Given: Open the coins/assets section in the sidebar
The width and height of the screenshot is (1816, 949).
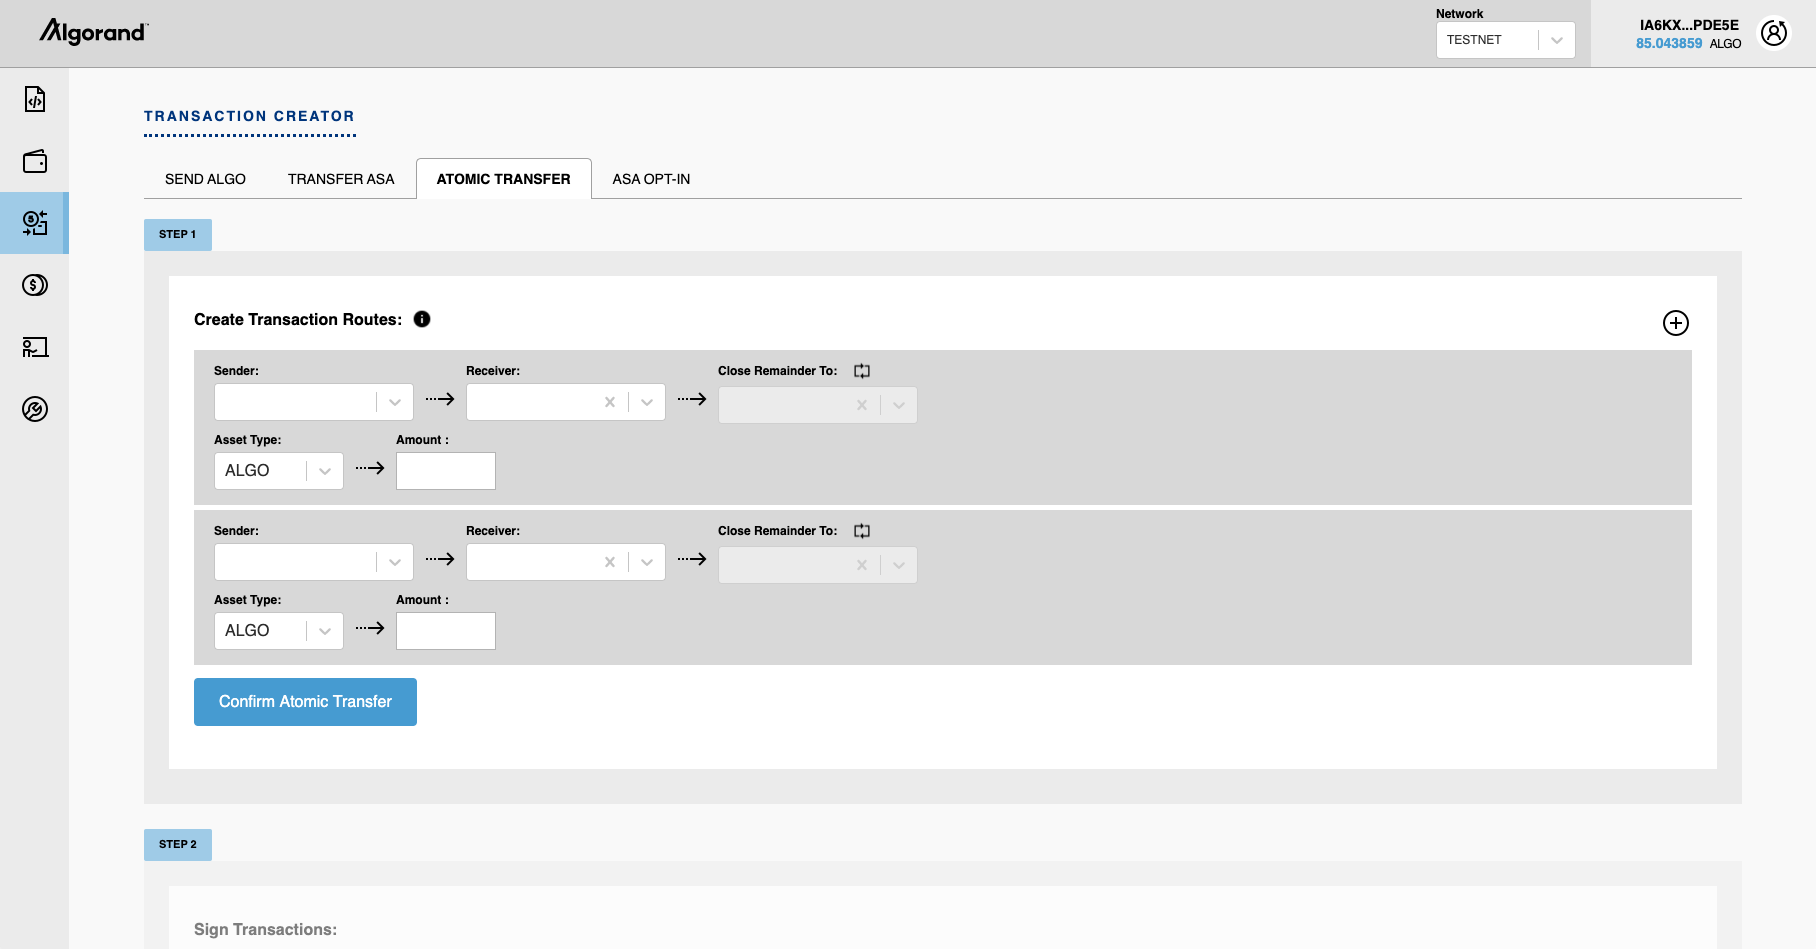Looking at the screenshot, I should [x=35, y=285].
